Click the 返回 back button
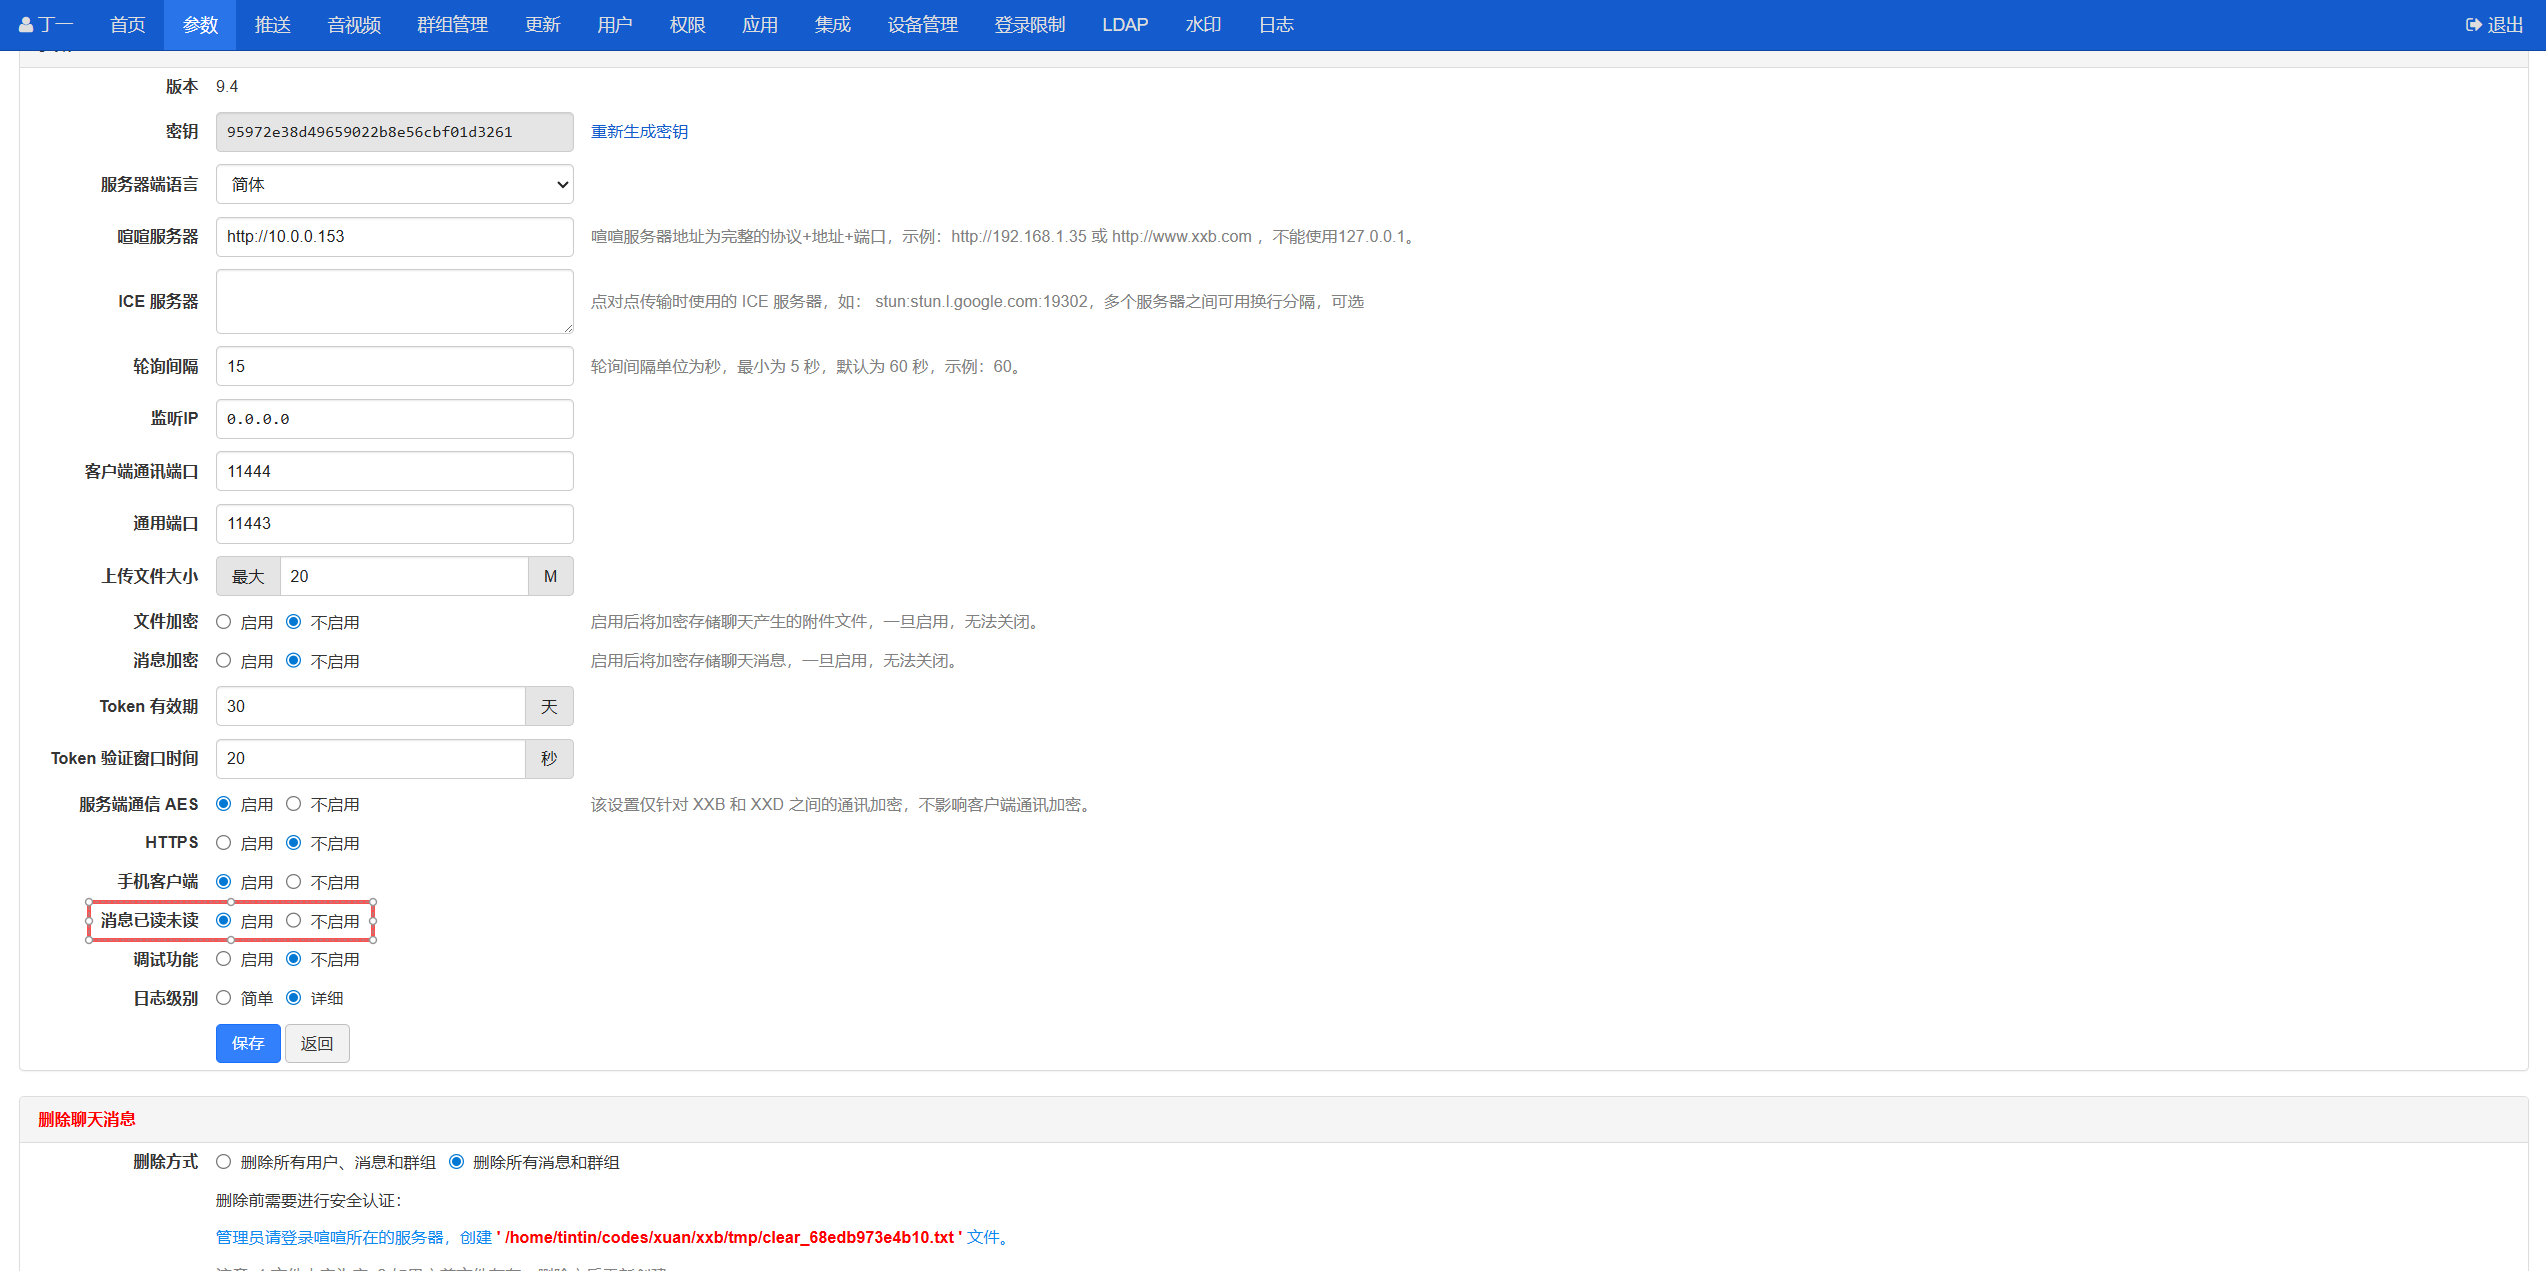Image resolution: width=2546 pixels, height=1271 pixels. 317,1043
